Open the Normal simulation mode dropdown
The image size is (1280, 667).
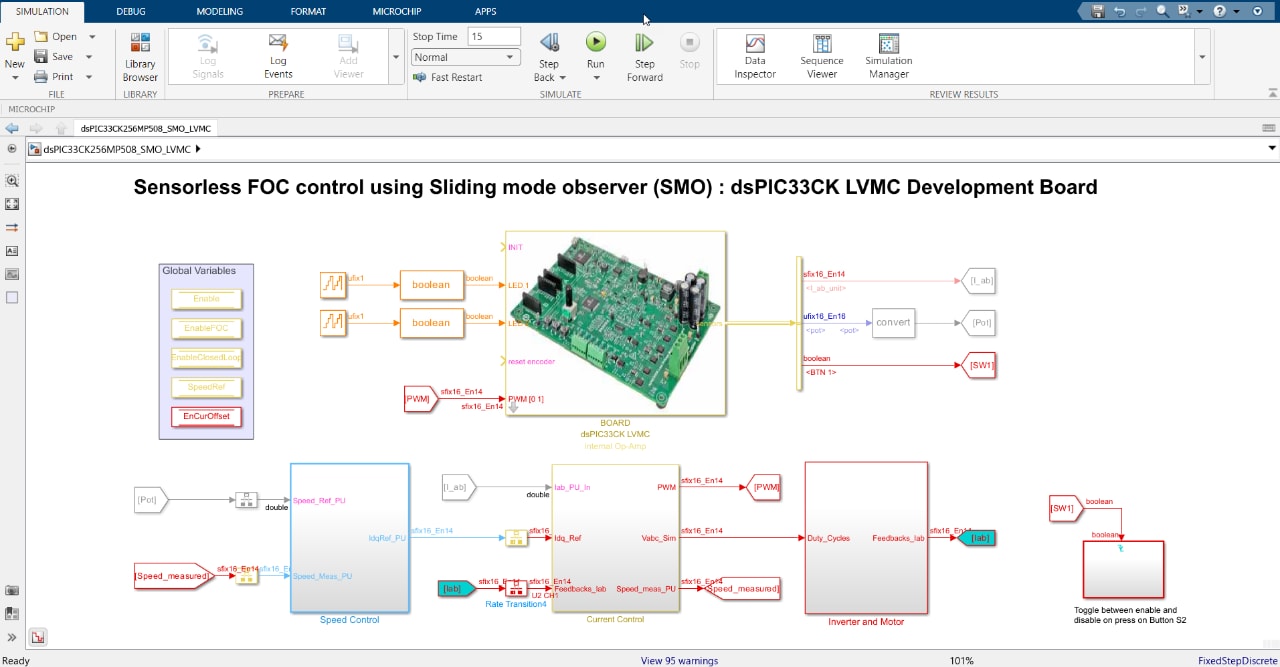point(465,57)
